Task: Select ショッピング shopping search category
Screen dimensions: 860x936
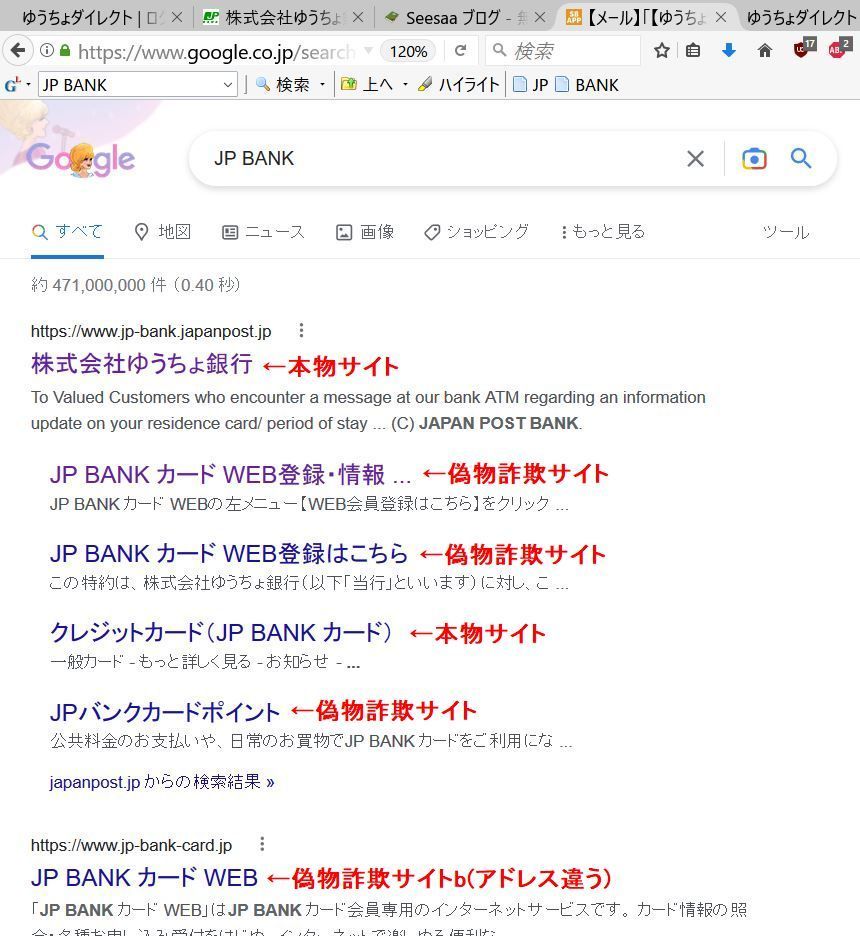Action: [x=476, y=232]
